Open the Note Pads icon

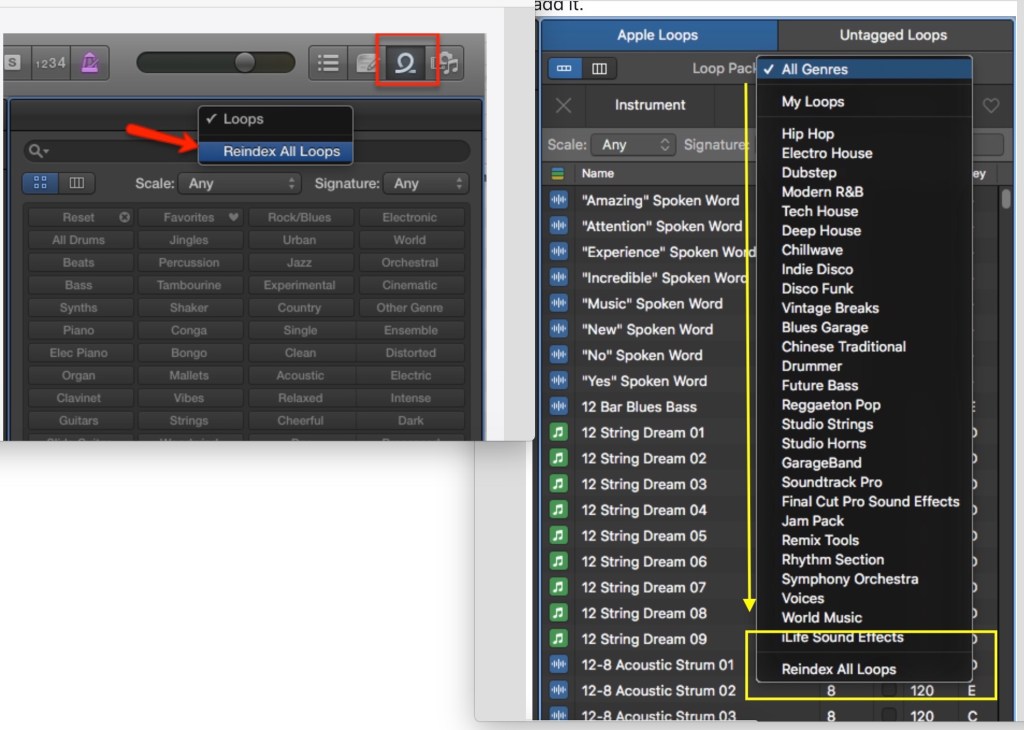point(367,63)
